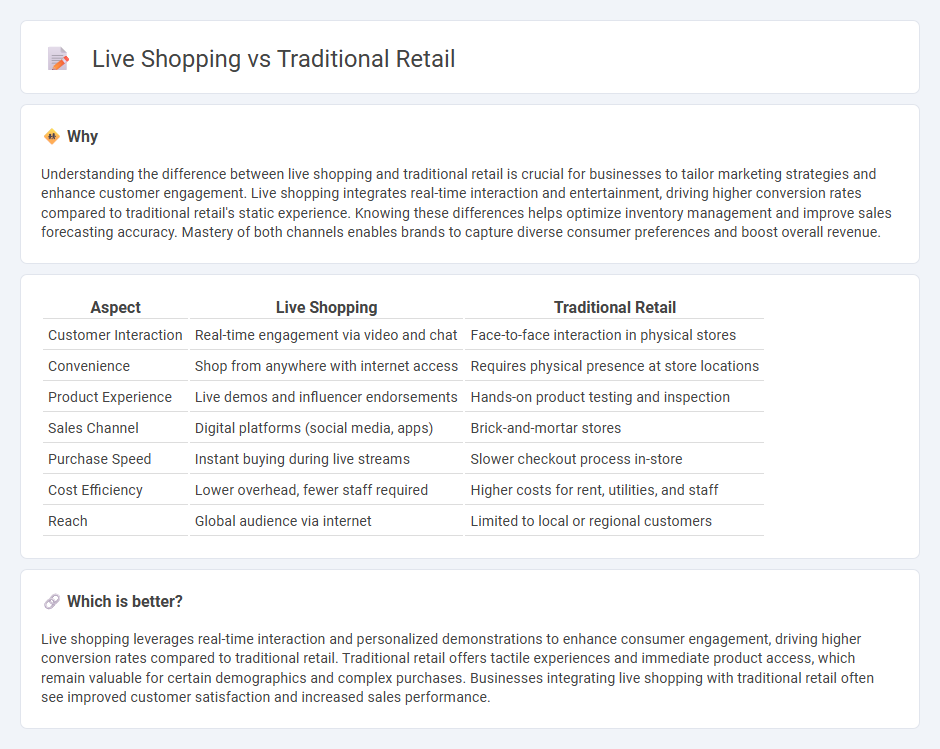This screenshot has height=749, width=940.
Task: Click 'Requires physical presence at store locations' cell
Action: [x=614, y=366]
